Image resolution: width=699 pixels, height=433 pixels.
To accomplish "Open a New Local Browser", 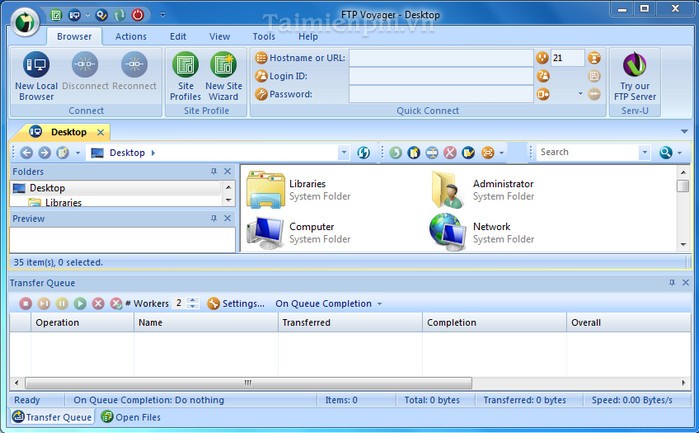I will click(36, 75).
